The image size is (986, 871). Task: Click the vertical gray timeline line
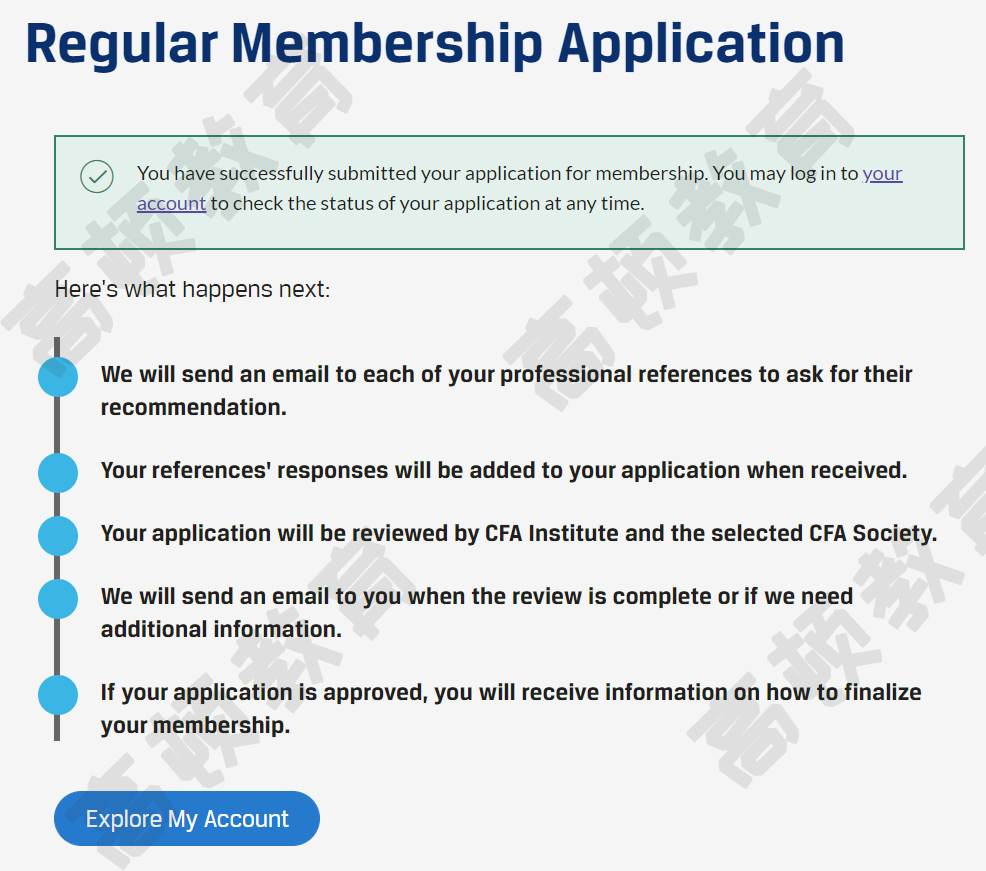point(57,539)
